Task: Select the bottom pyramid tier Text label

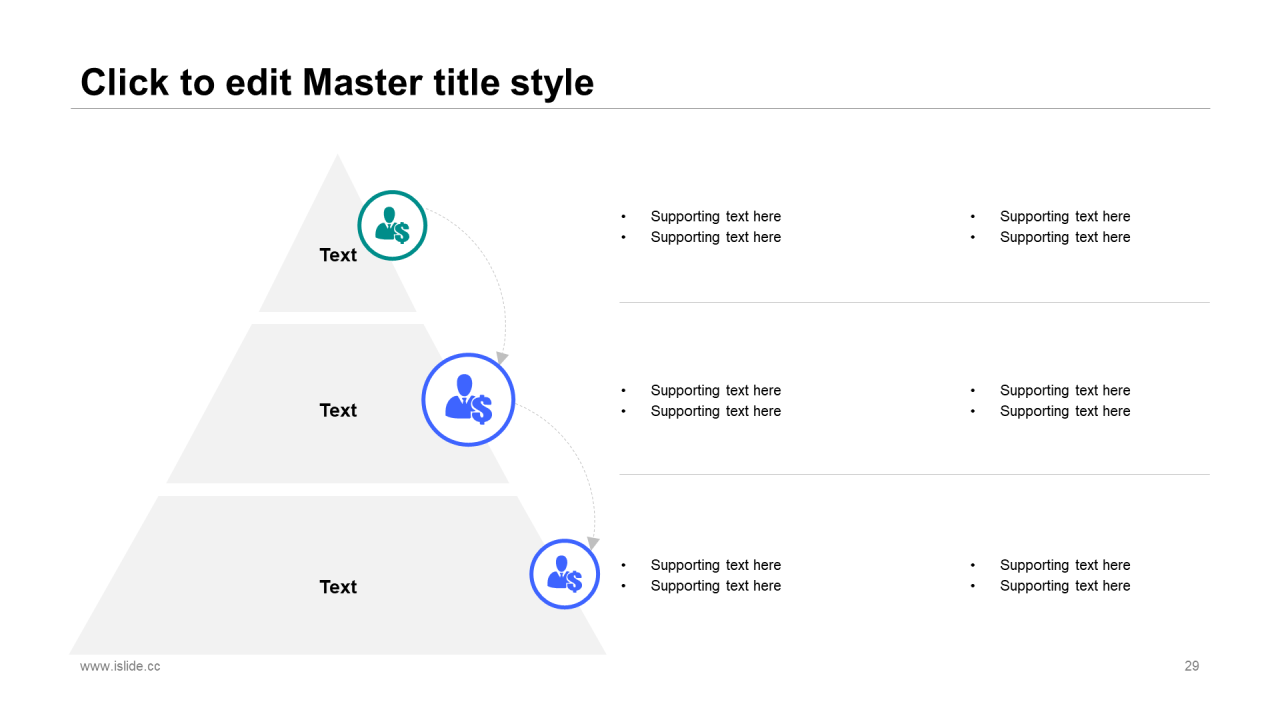Action: pos(338,587)
